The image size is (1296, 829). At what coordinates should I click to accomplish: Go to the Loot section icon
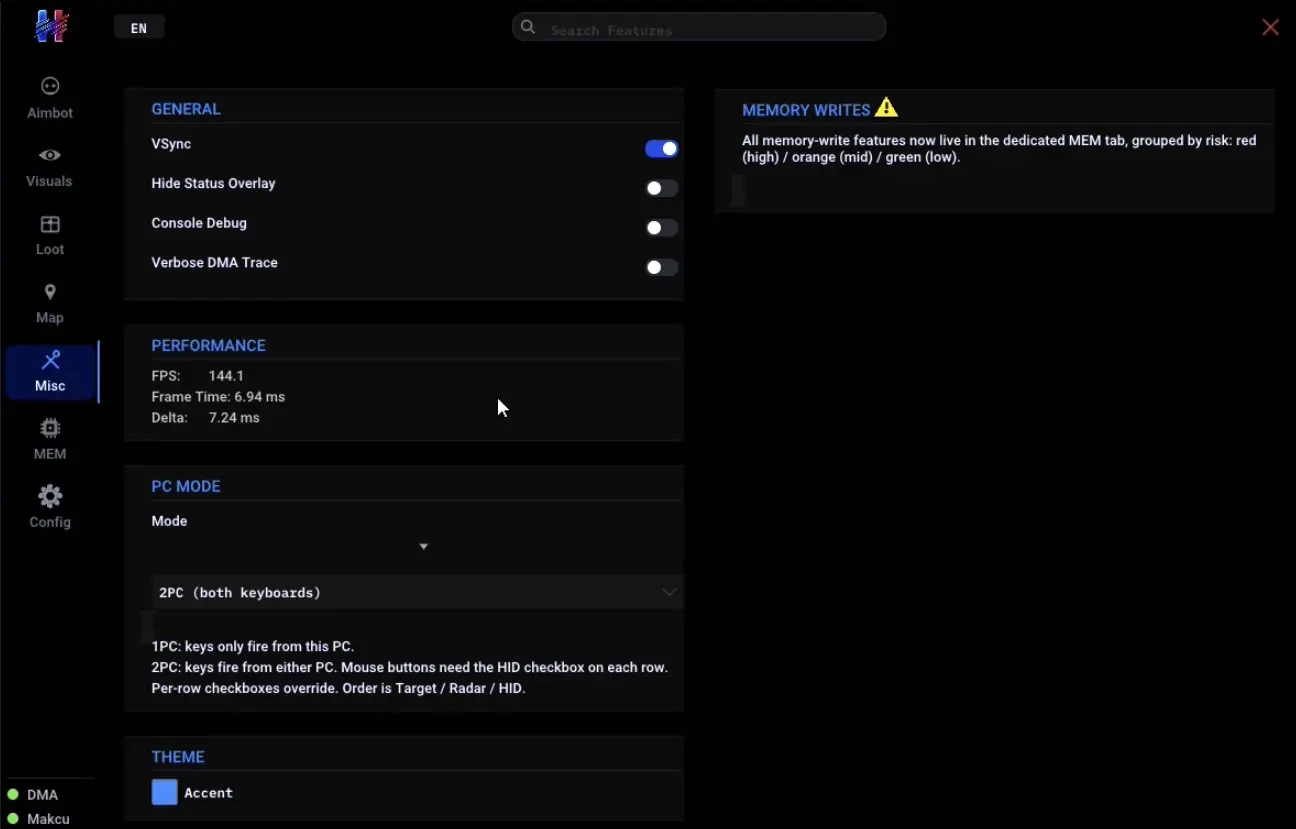click(x=50, y=224)
